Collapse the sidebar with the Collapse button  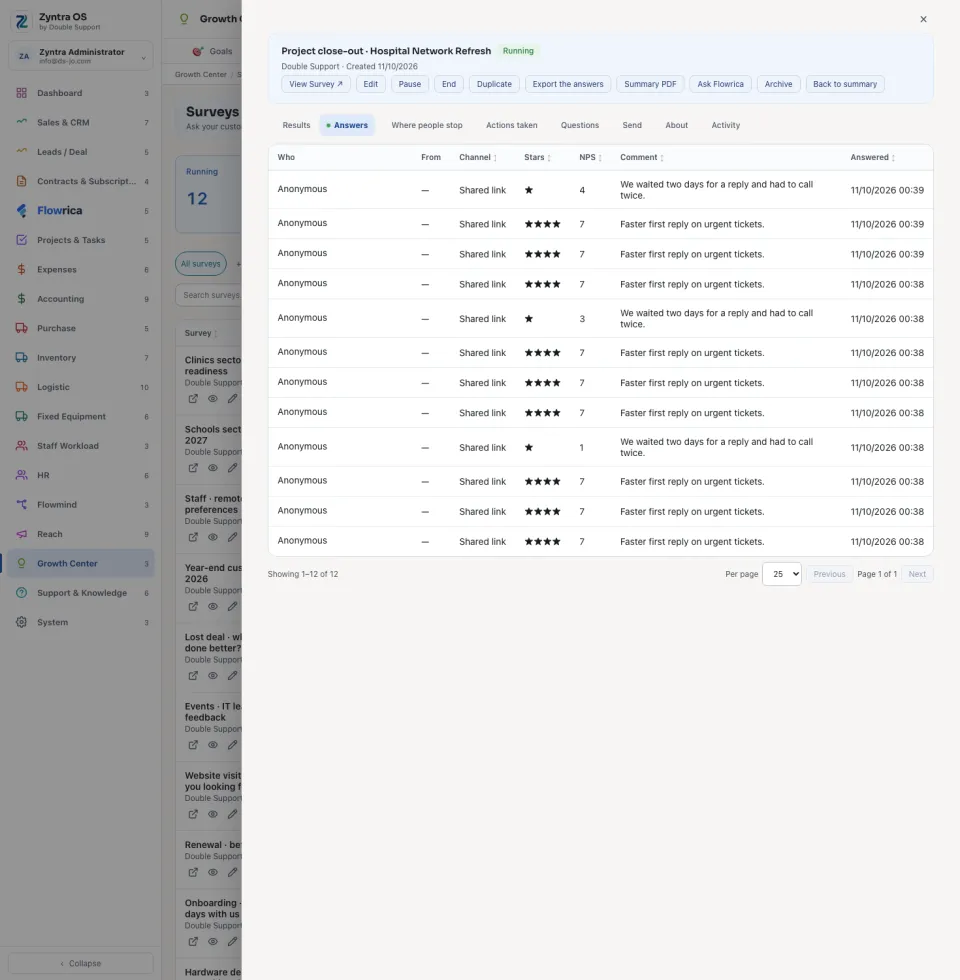81,963
